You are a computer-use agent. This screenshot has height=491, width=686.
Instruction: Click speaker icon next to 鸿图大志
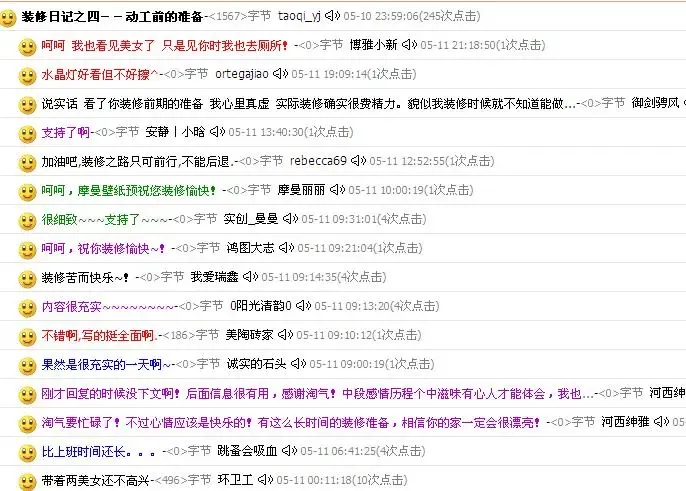click(287, 248)
